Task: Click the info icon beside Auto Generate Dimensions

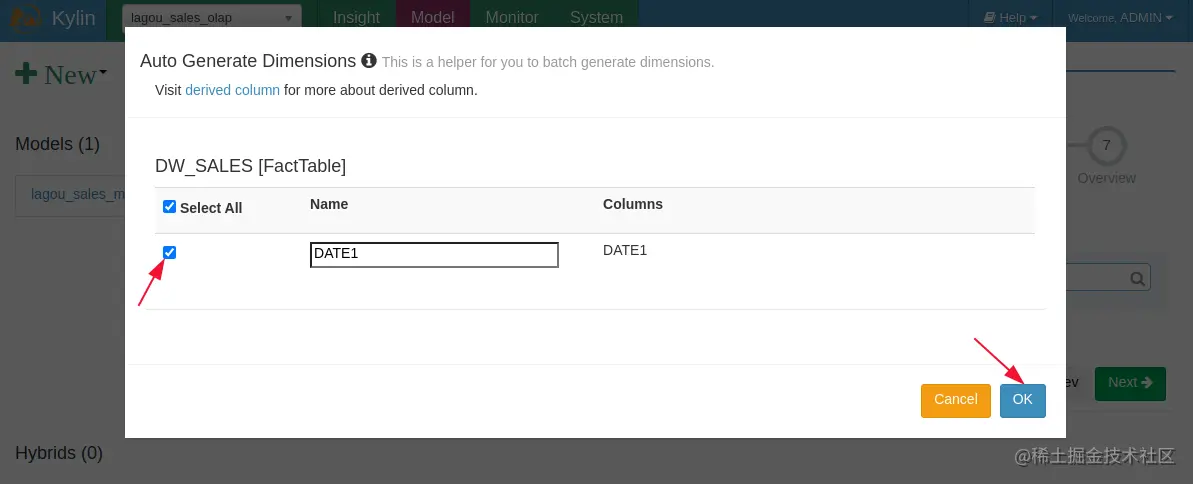Action: 369,60
